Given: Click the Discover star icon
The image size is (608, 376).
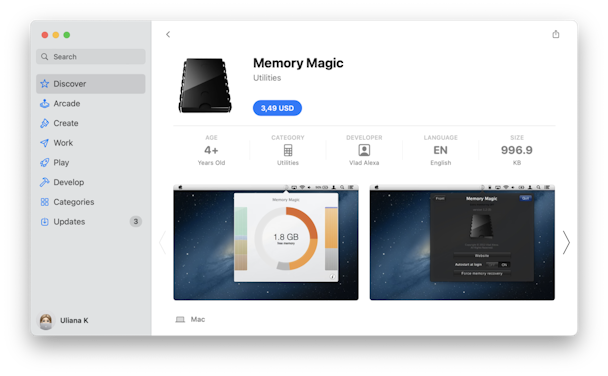Looking at the screenshot, I should (45, 84).
